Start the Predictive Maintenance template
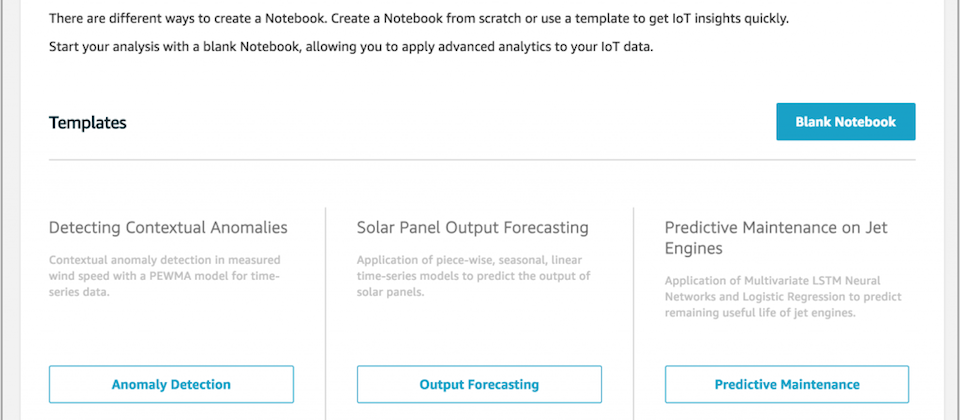960x420 pixels. (x=787, y=384)
